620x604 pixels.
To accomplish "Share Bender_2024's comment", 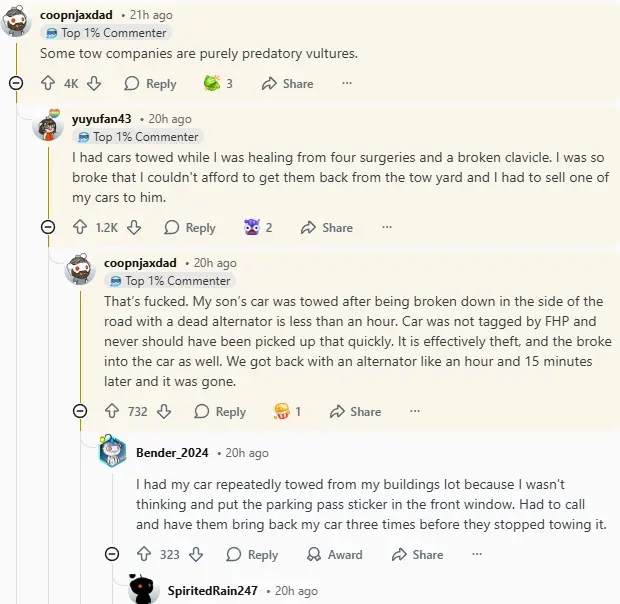I will (x=417, y=554).
